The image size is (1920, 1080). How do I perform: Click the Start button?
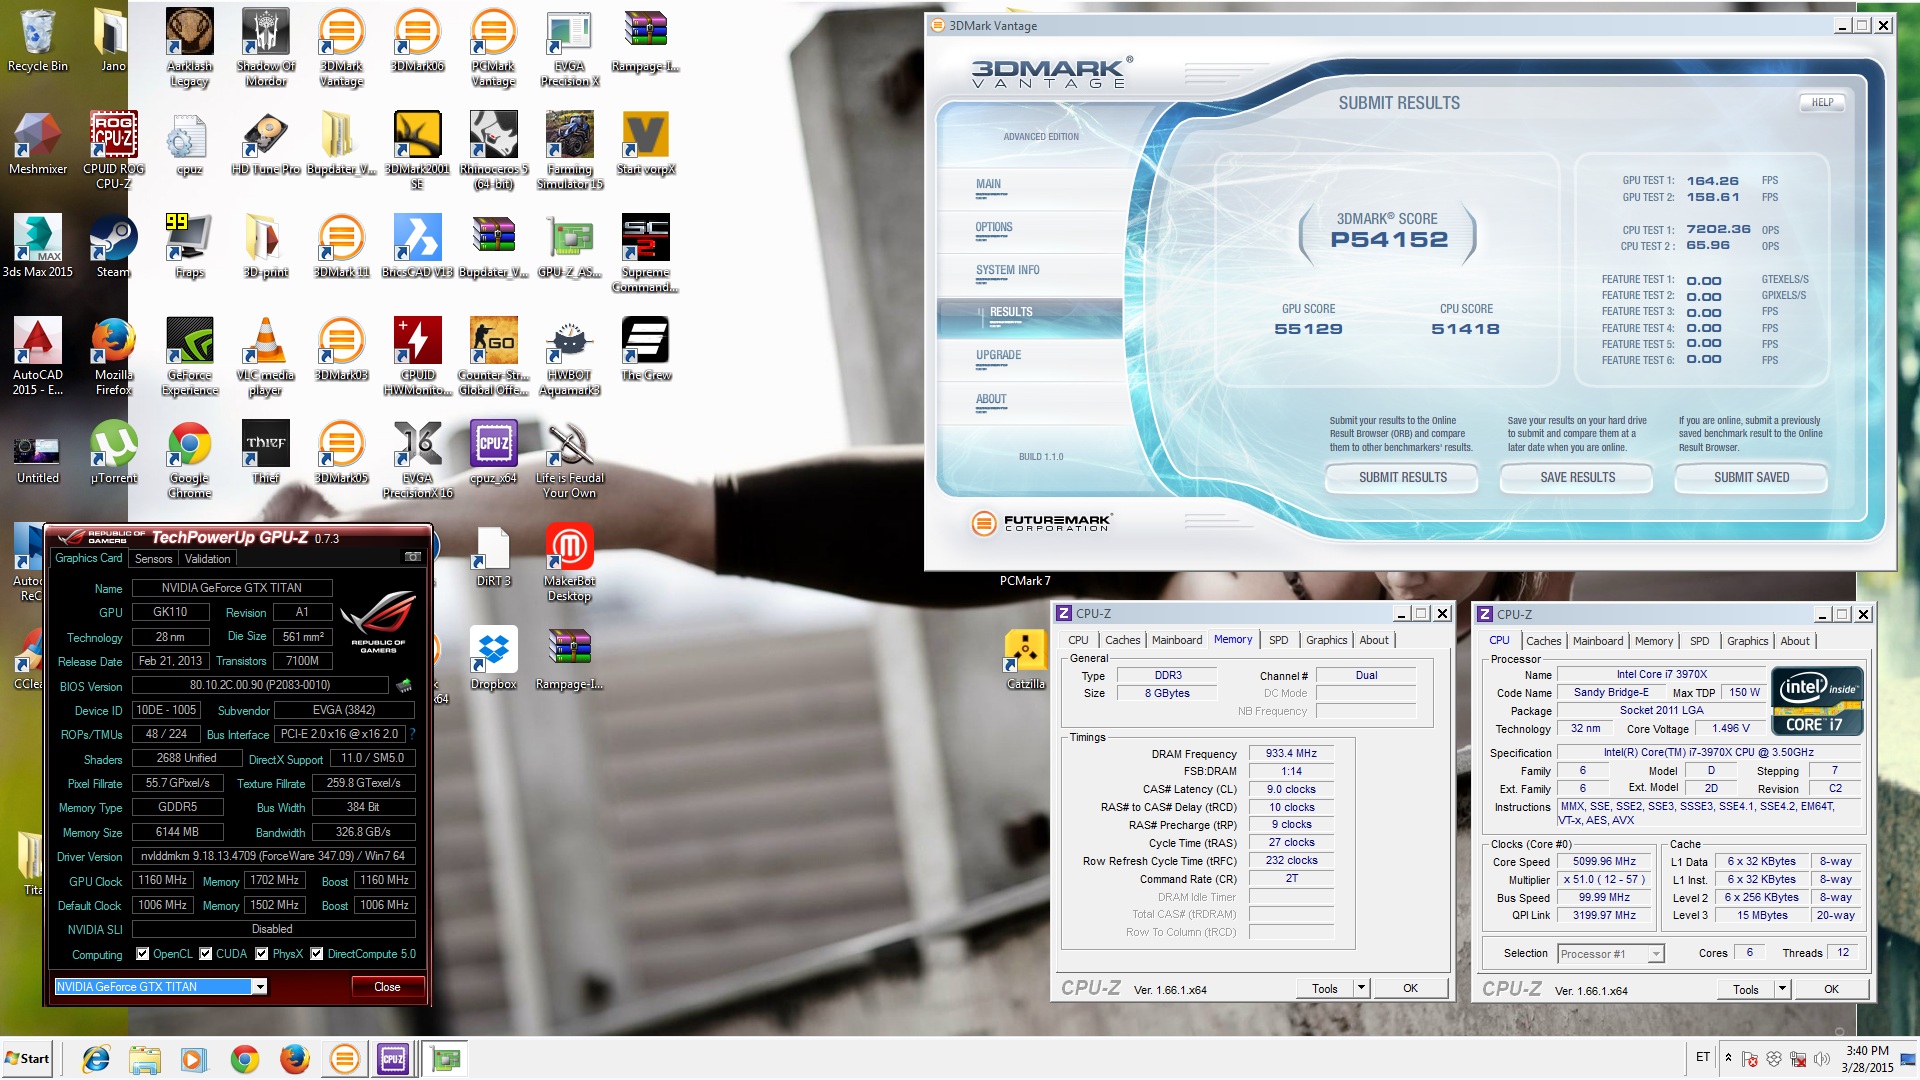(x=27, y=1059)
